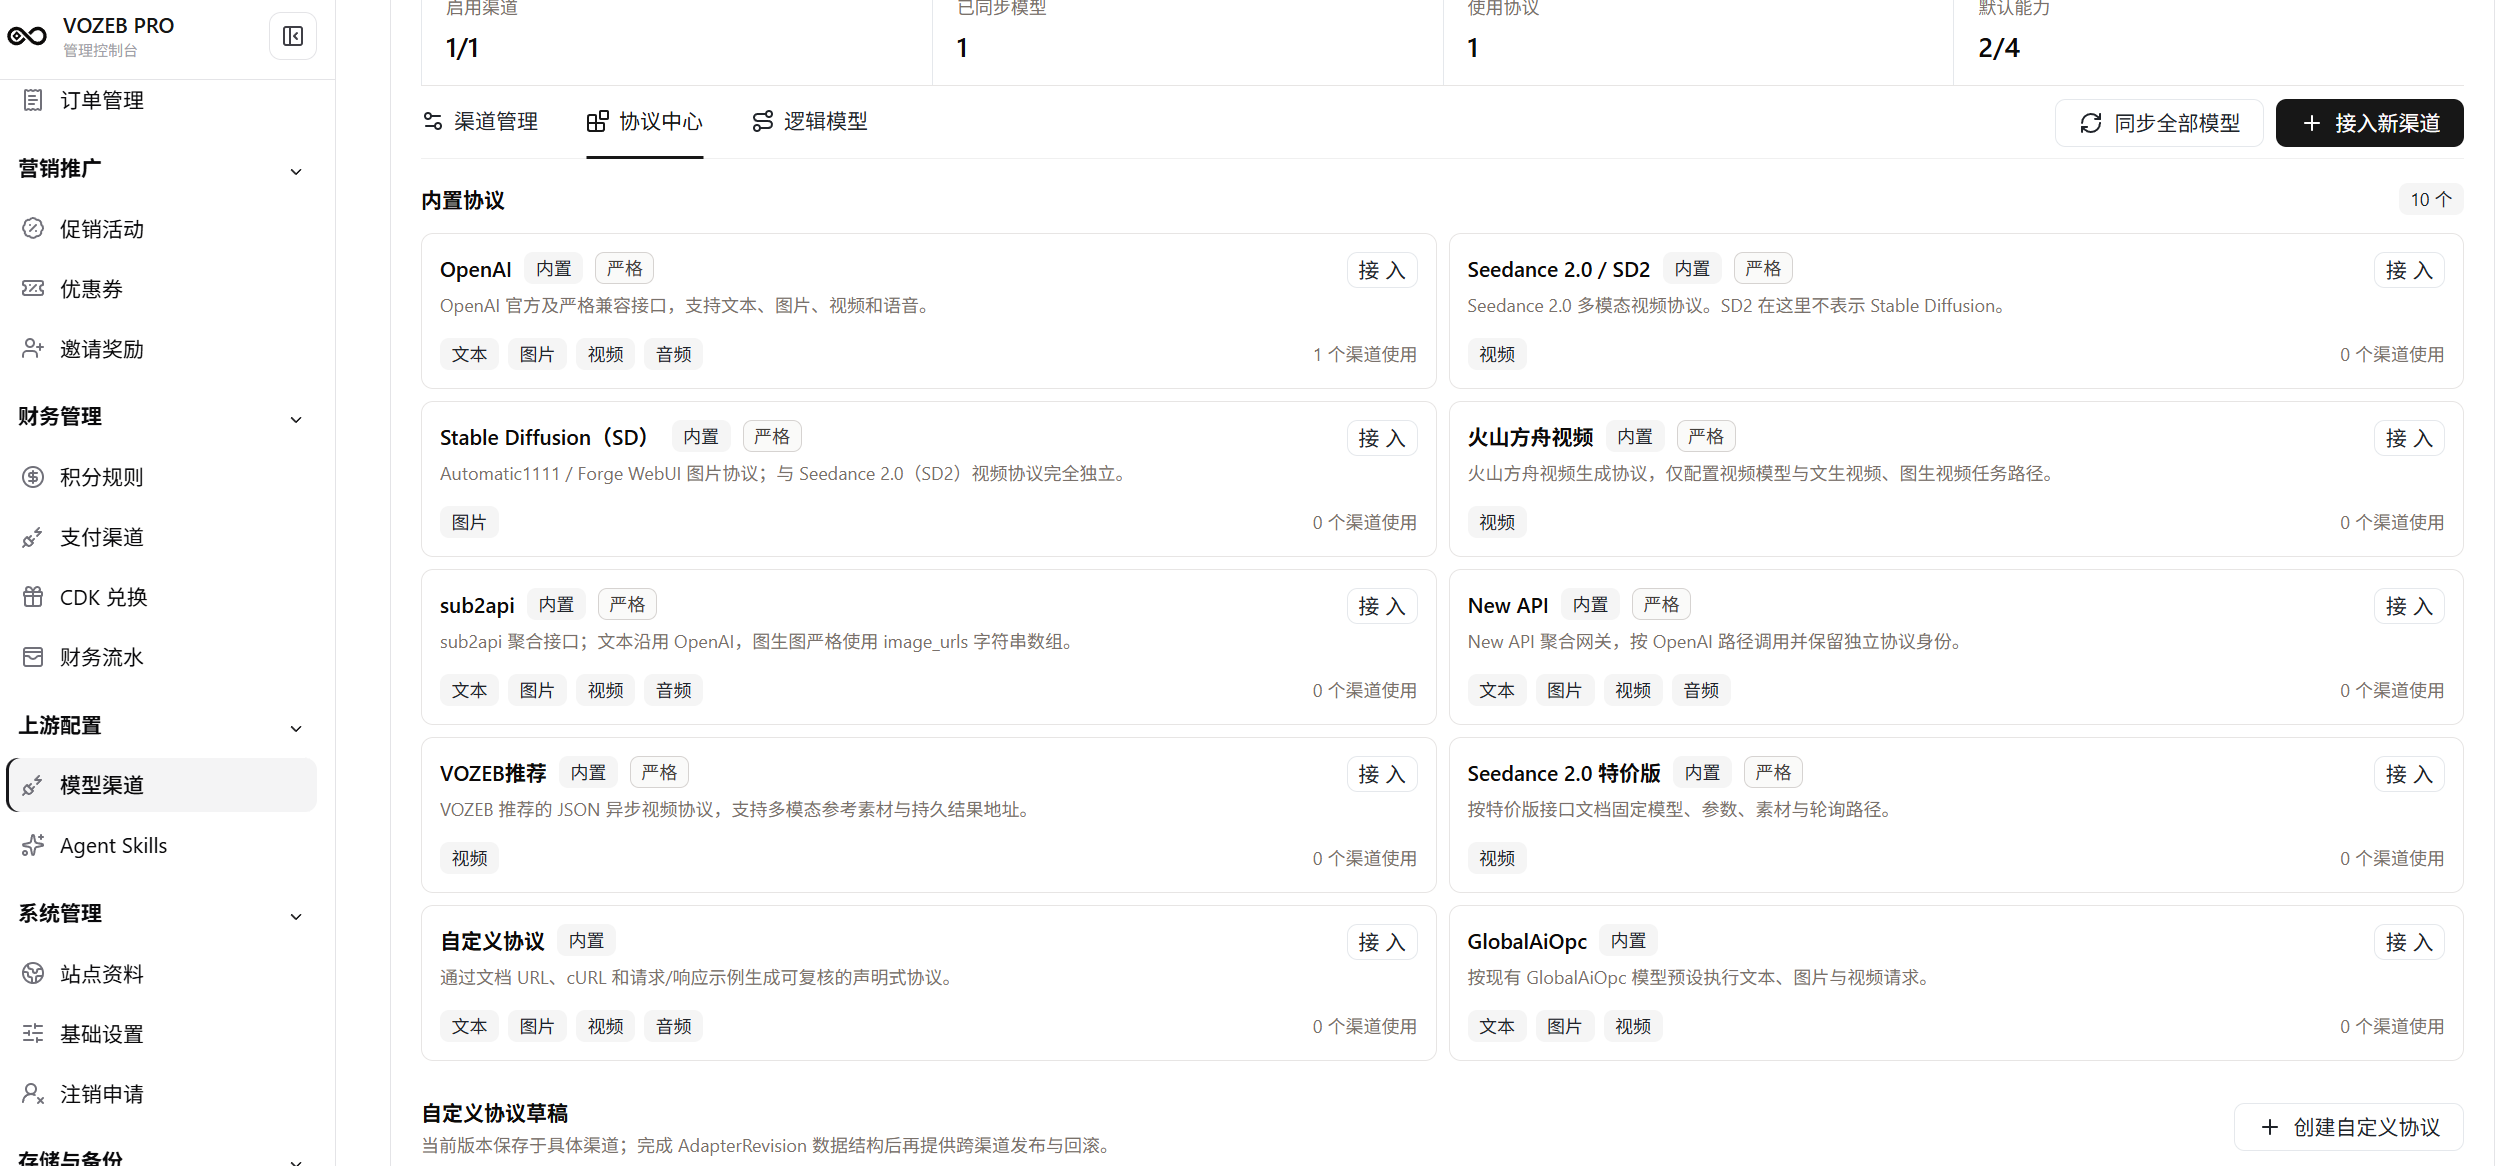Click the 严格 tag on OpenAI card
The width and height of the screenshot is (2511, 1166).
click(624, 269)
